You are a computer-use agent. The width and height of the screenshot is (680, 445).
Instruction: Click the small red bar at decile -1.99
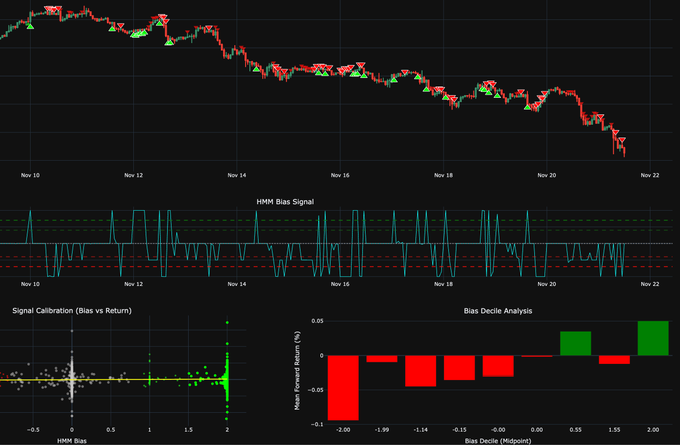point(382,358)
